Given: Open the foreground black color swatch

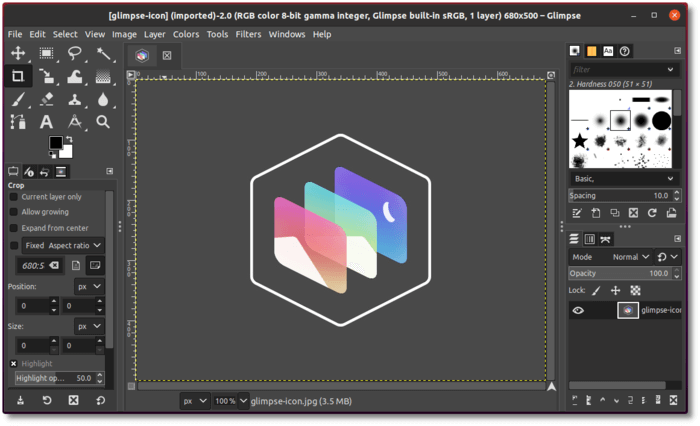Looking at the screenshot, I should click(x=56, y=143).
